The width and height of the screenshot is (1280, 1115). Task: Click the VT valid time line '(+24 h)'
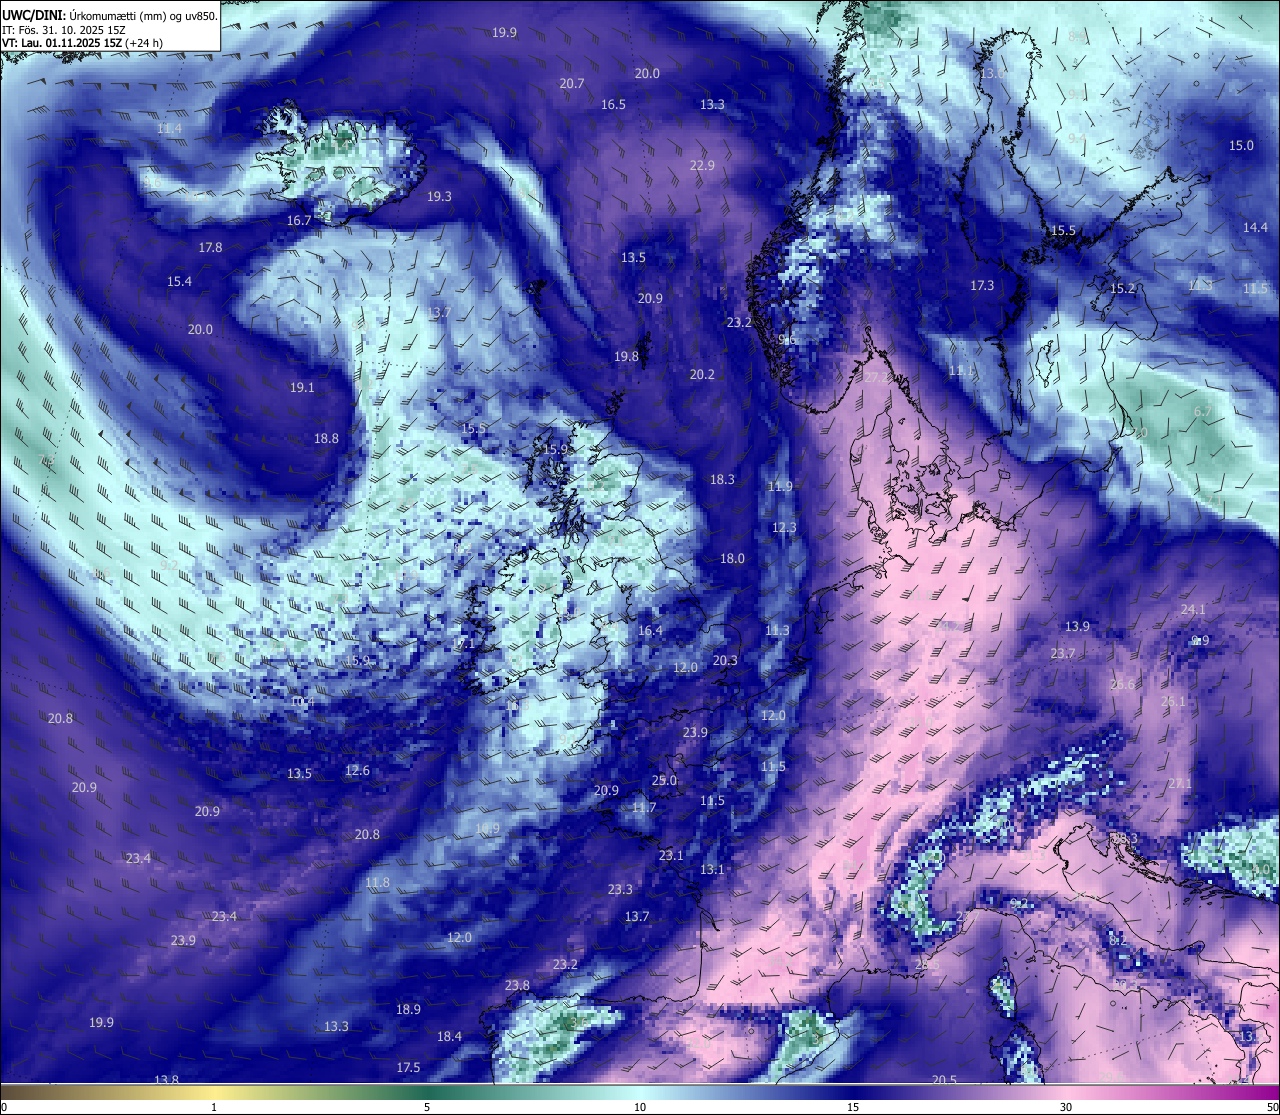(x=144, y=43)
